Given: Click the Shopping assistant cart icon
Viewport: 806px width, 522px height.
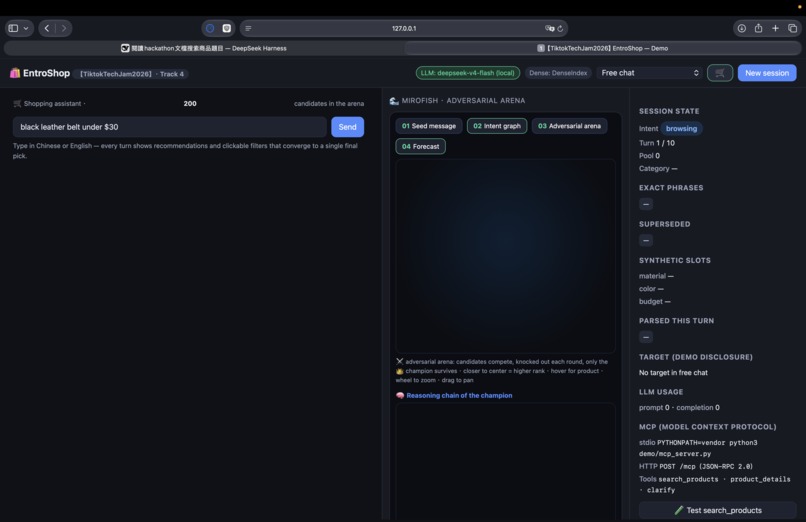Looking at the screenshot, I should pos(17,103).
